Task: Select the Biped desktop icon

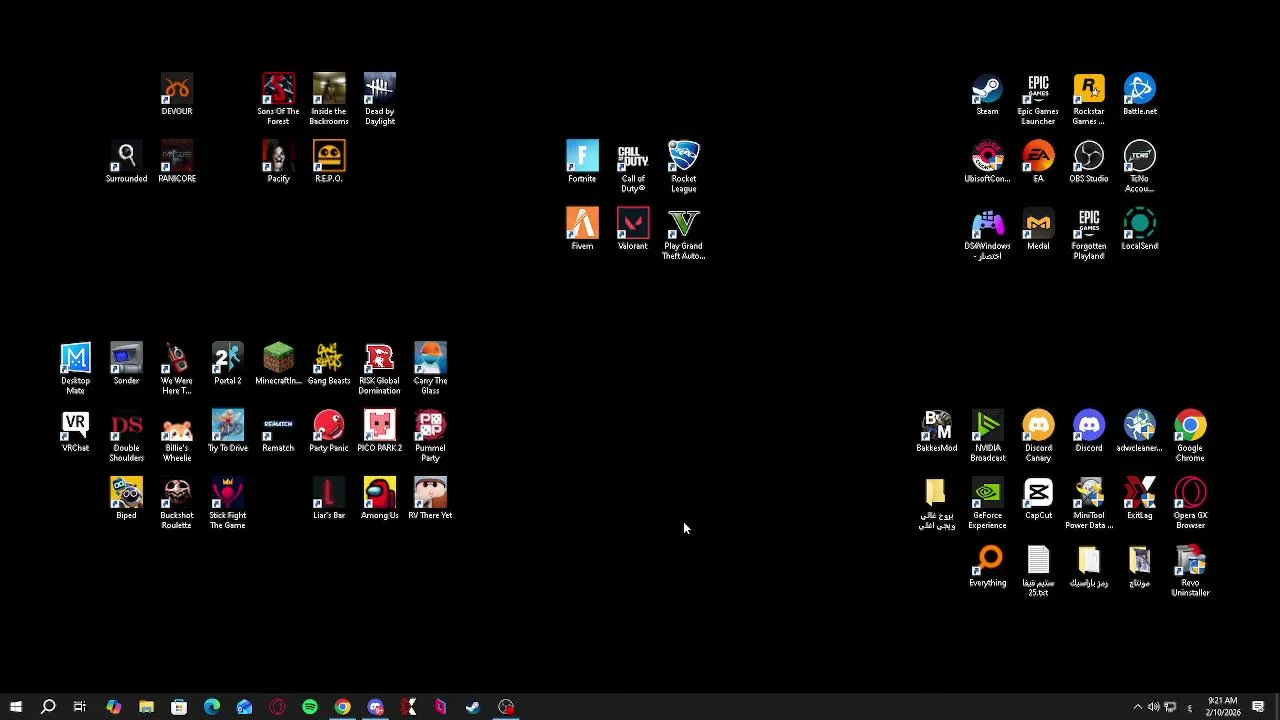Action: (126, 498)
